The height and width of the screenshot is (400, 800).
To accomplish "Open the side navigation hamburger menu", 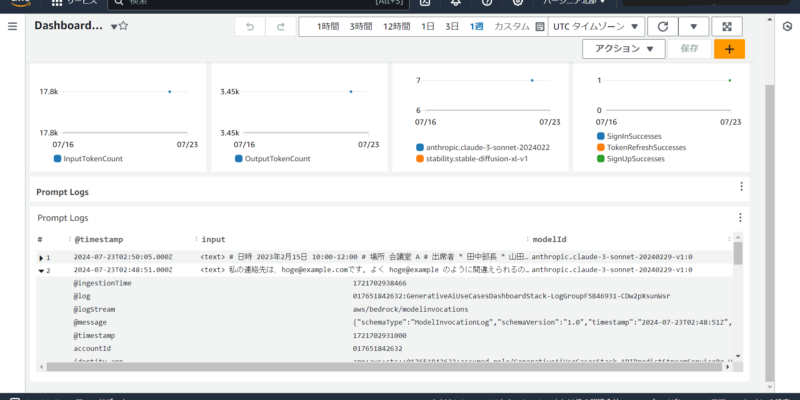I will point(12,26).
